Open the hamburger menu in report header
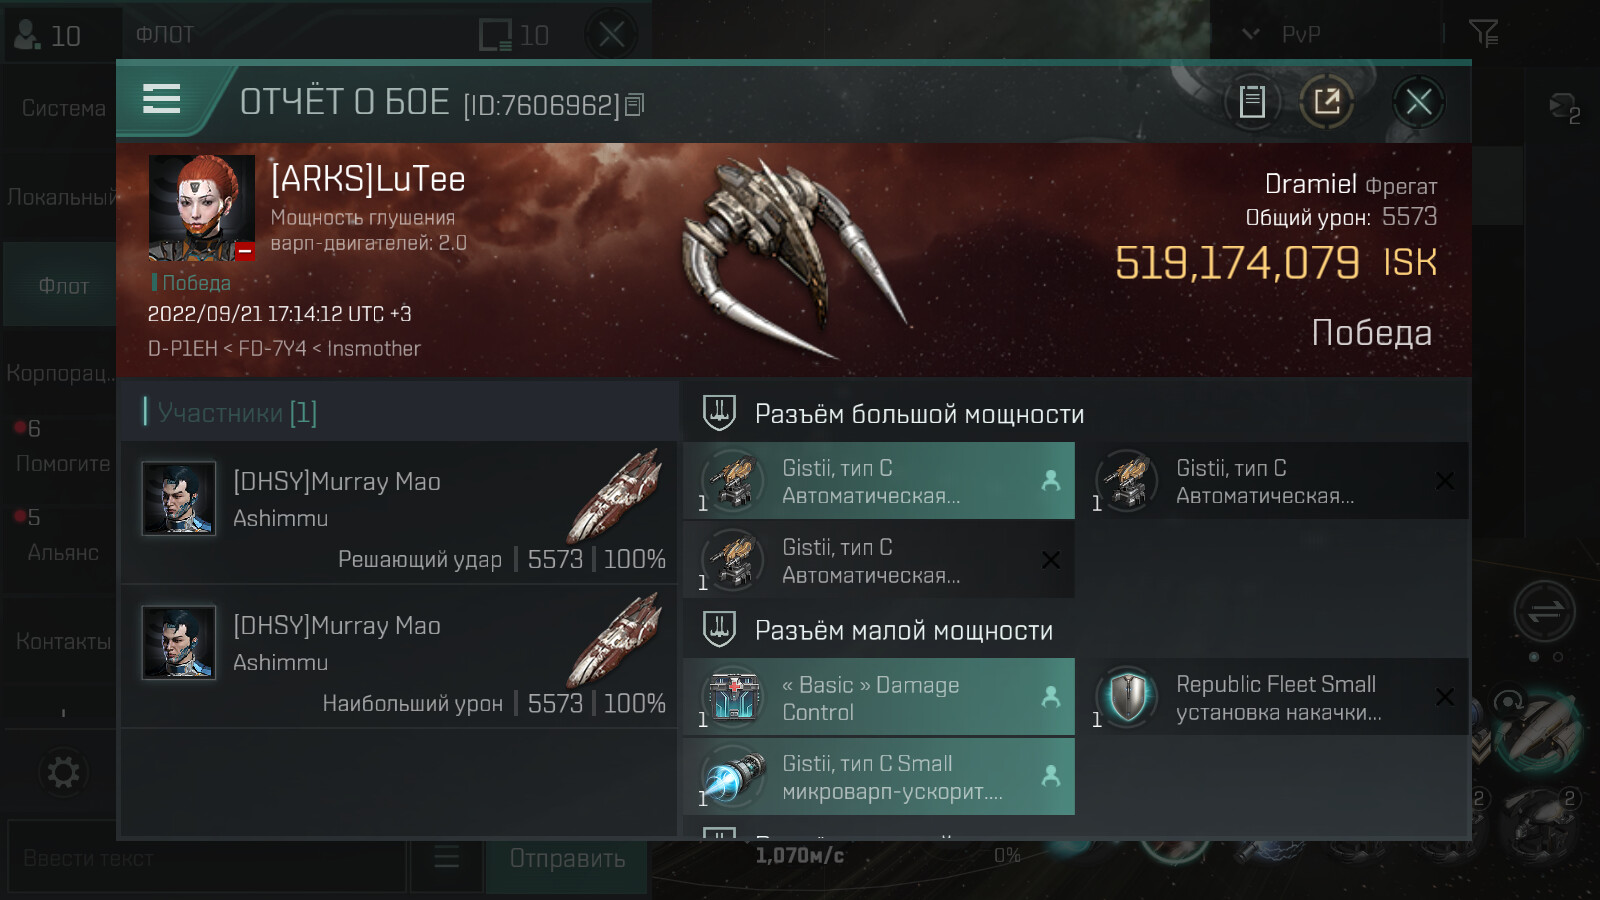 [x=161, y=99]
